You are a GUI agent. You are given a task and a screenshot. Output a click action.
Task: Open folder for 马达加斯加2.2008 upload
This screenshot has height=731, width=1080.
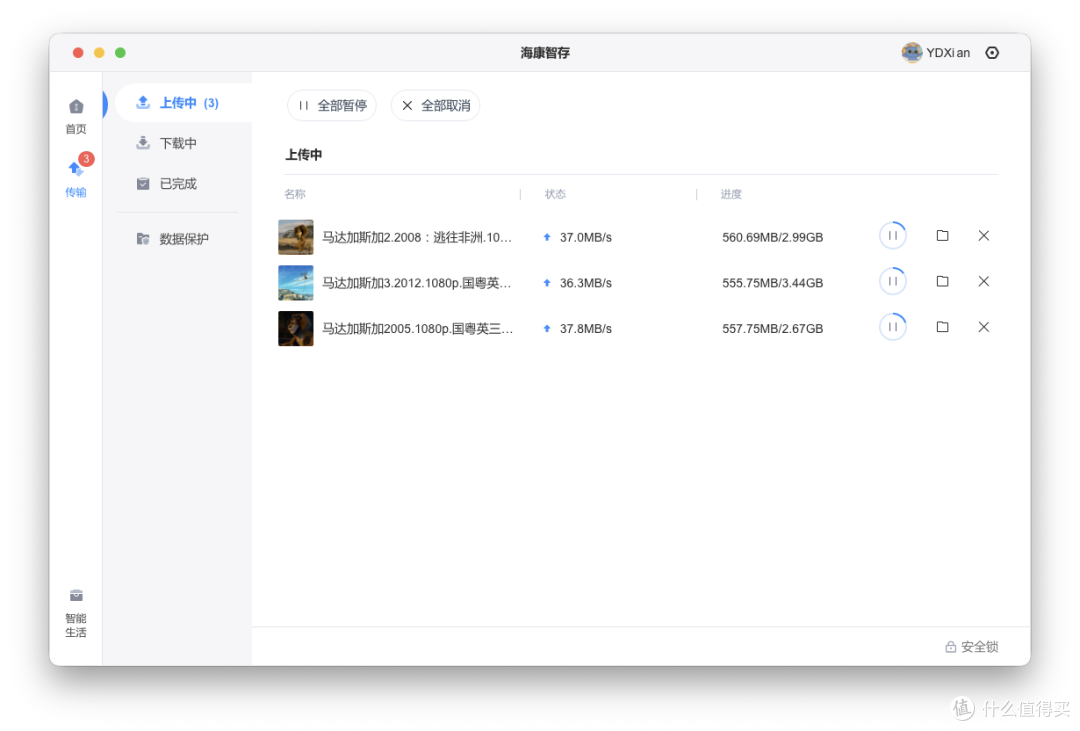(x=942, y=236)
